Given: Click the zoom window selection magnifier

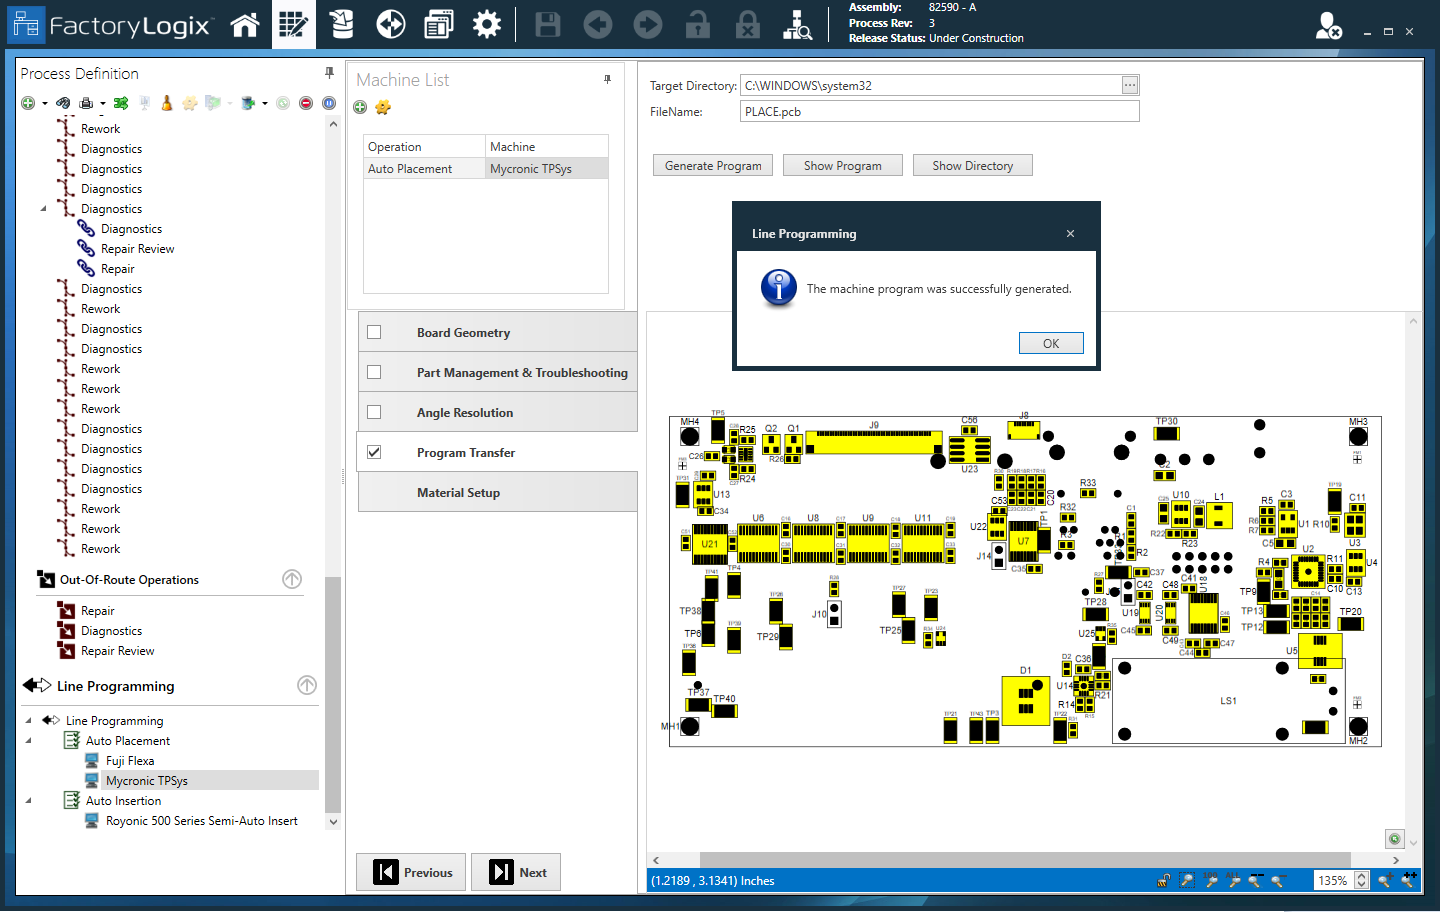Looking at the screenshot, I should tap(1187, 880).
